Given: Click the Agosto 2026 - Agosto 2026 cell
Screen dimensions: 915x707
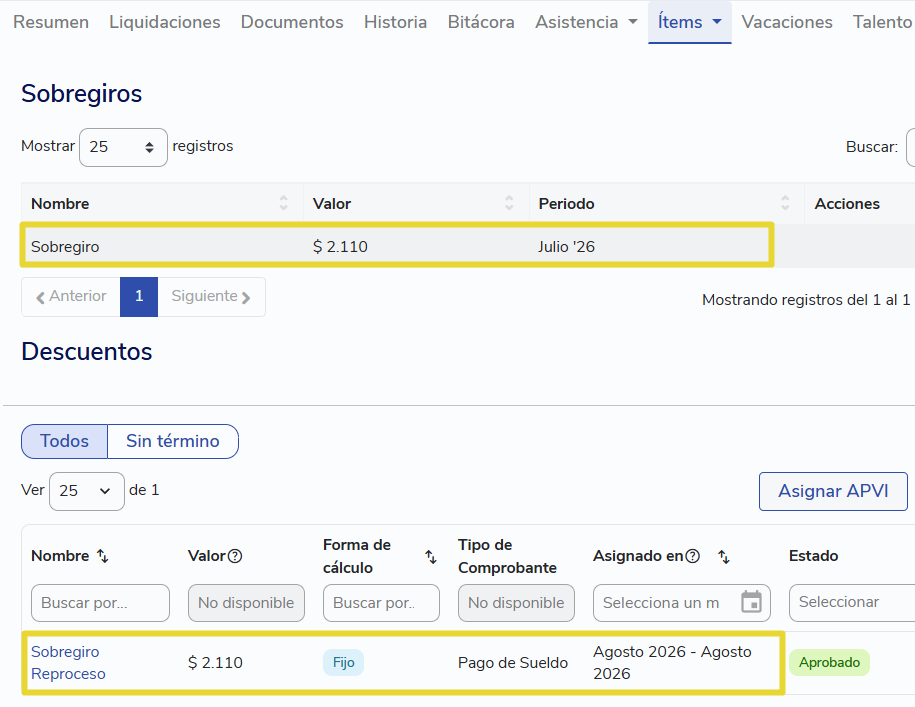Looking at the screenshot, I should point(672,663).
